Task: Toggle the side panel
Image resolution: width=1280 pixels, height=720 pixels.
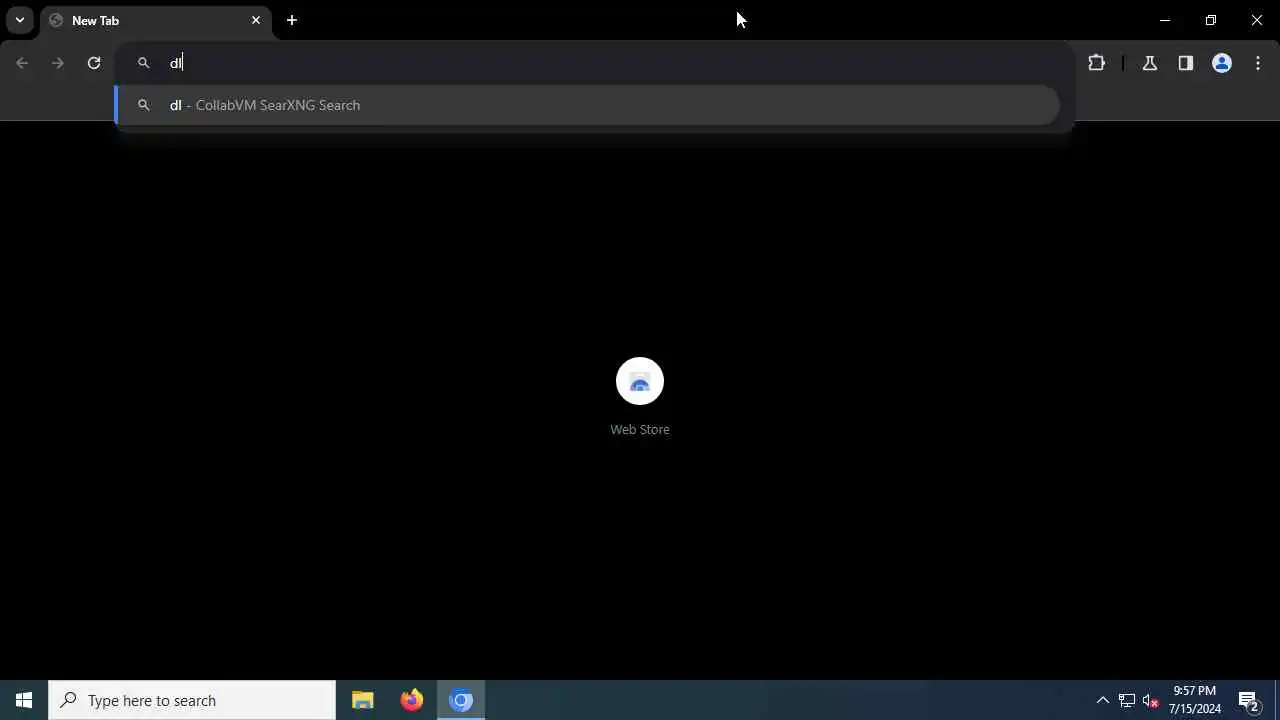Action: click(x=1186, y=63)
